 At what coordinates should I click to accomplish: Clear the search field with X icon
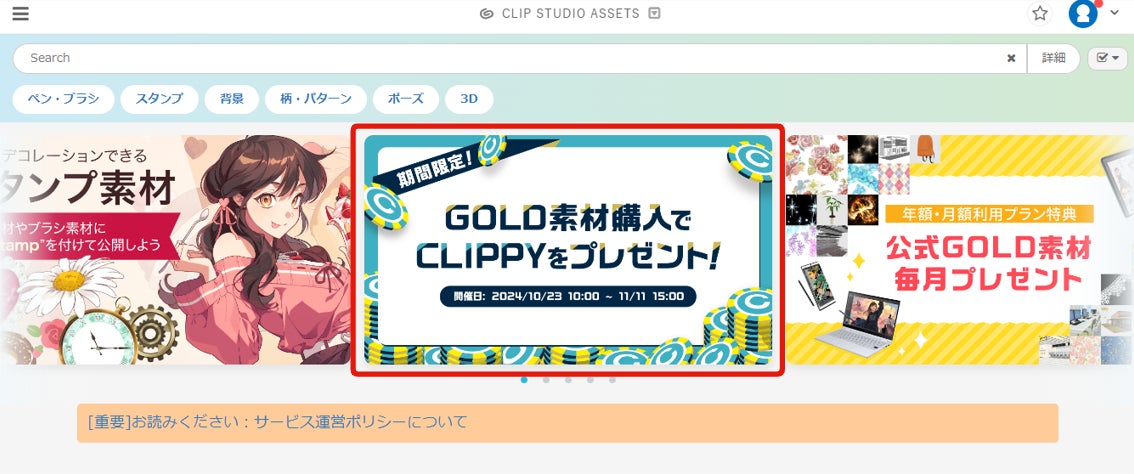coord(1011,59)
